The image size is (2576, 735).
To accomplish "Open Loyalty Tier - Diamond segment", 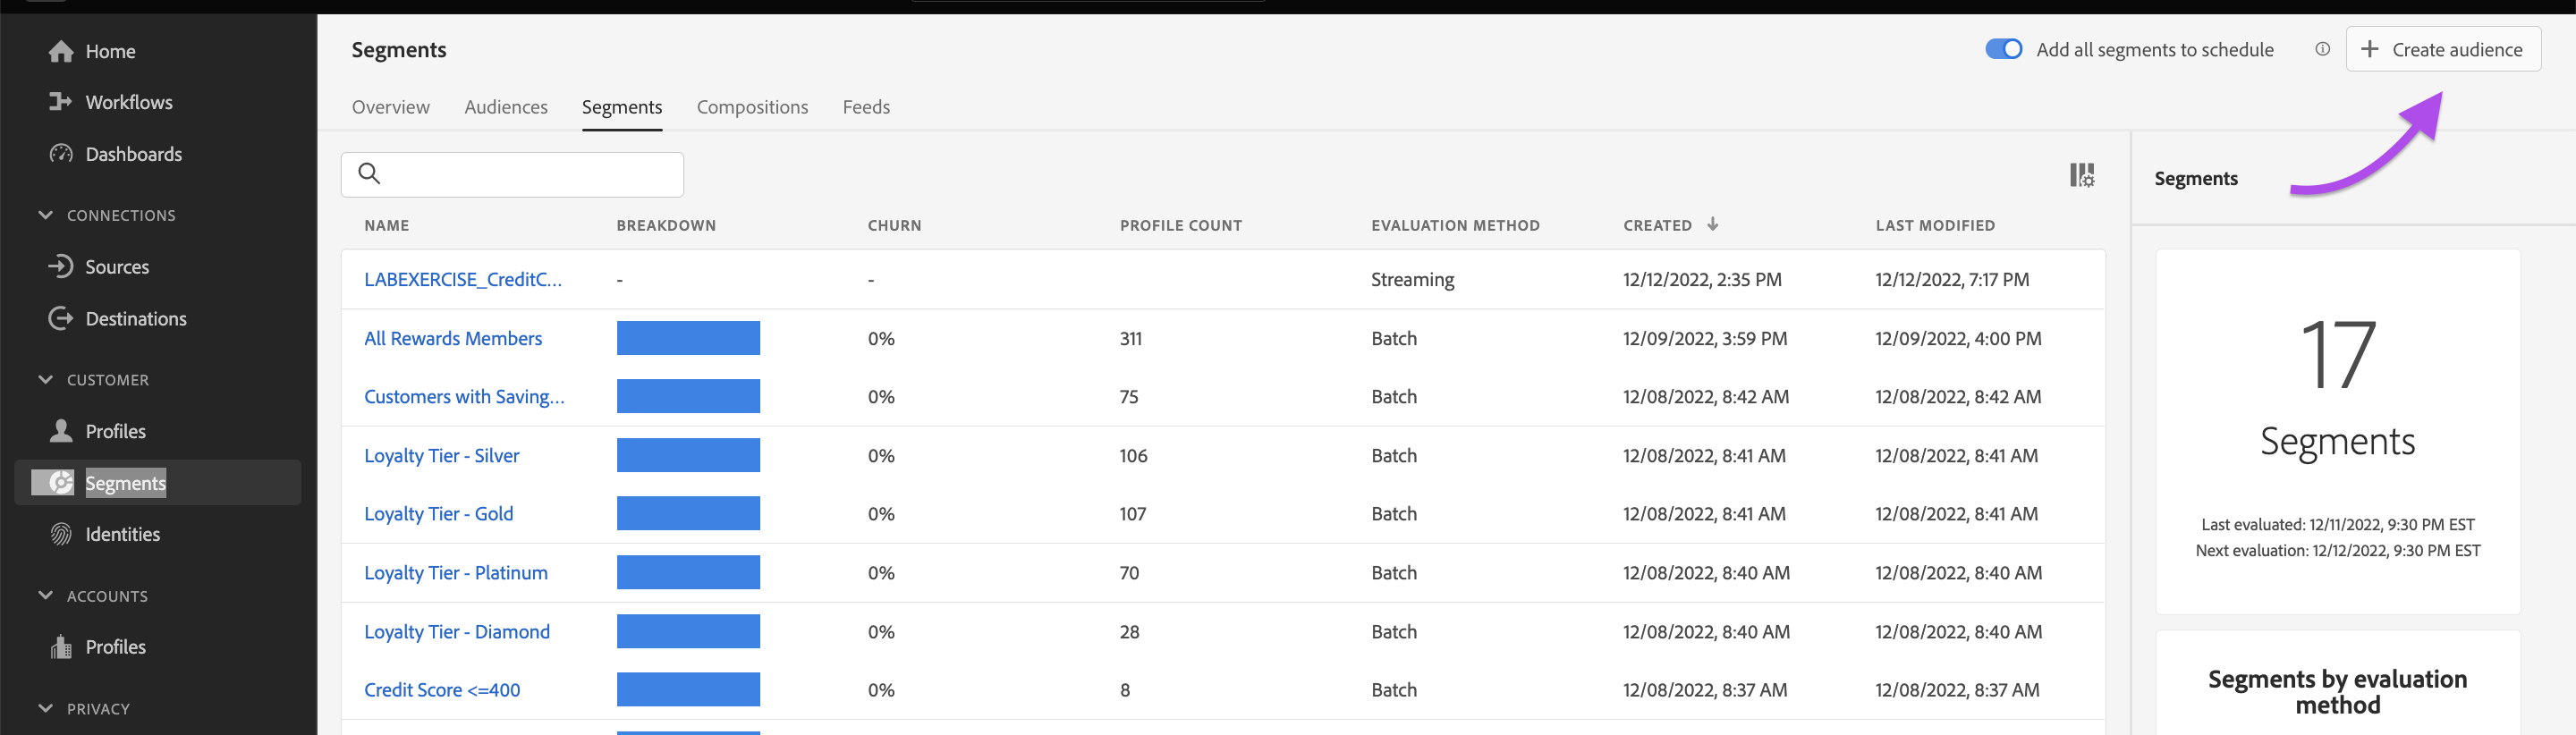I will (x=457, y=631).
